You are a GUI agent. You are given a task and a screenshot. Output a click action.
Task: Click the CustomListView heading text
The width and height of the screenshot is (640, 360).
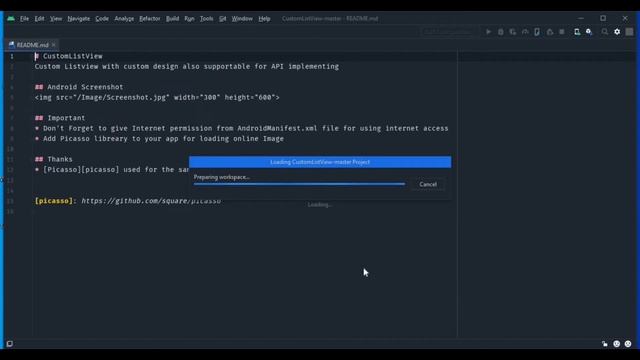[73, 56]
